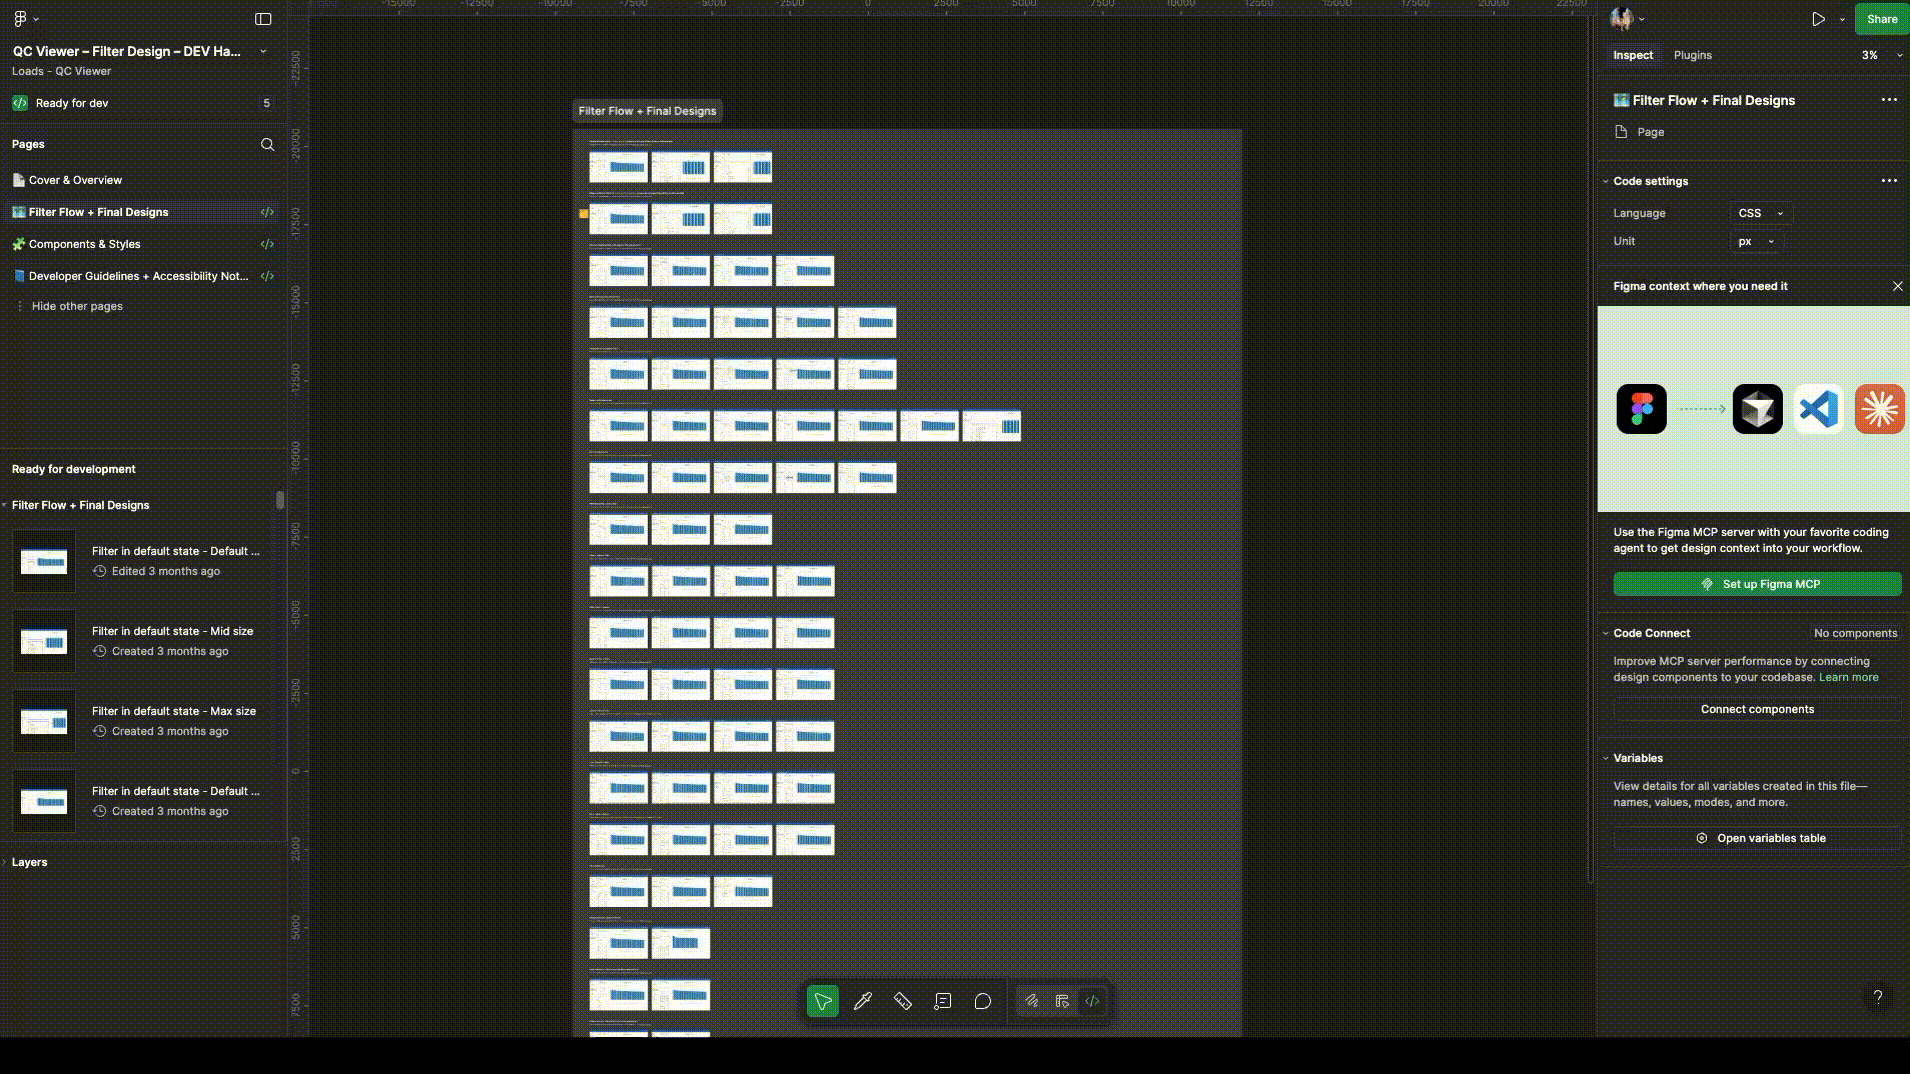The image size is (1910, 1074).
Task: Click the Loads - QC Viewer project name
Action: point(61,71)
